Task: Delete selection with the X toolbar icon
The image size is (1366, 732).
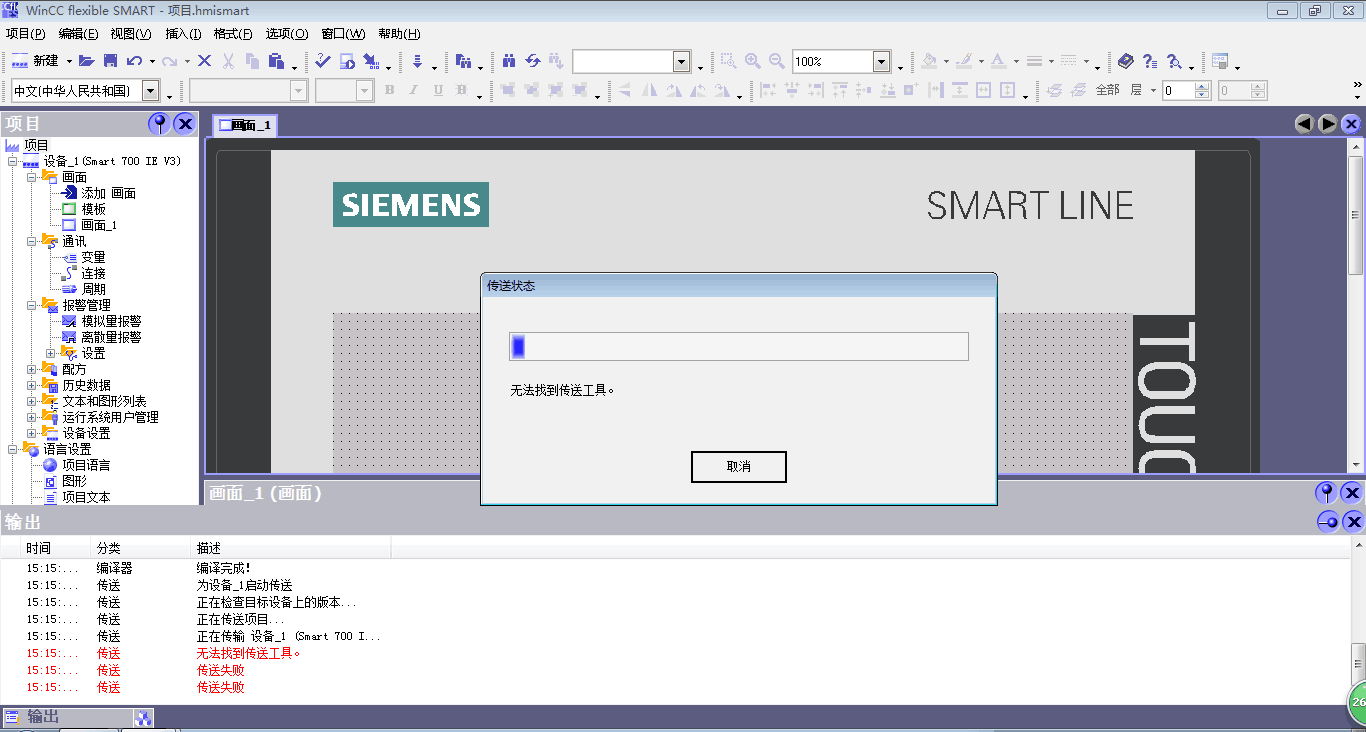Action: 204,61
